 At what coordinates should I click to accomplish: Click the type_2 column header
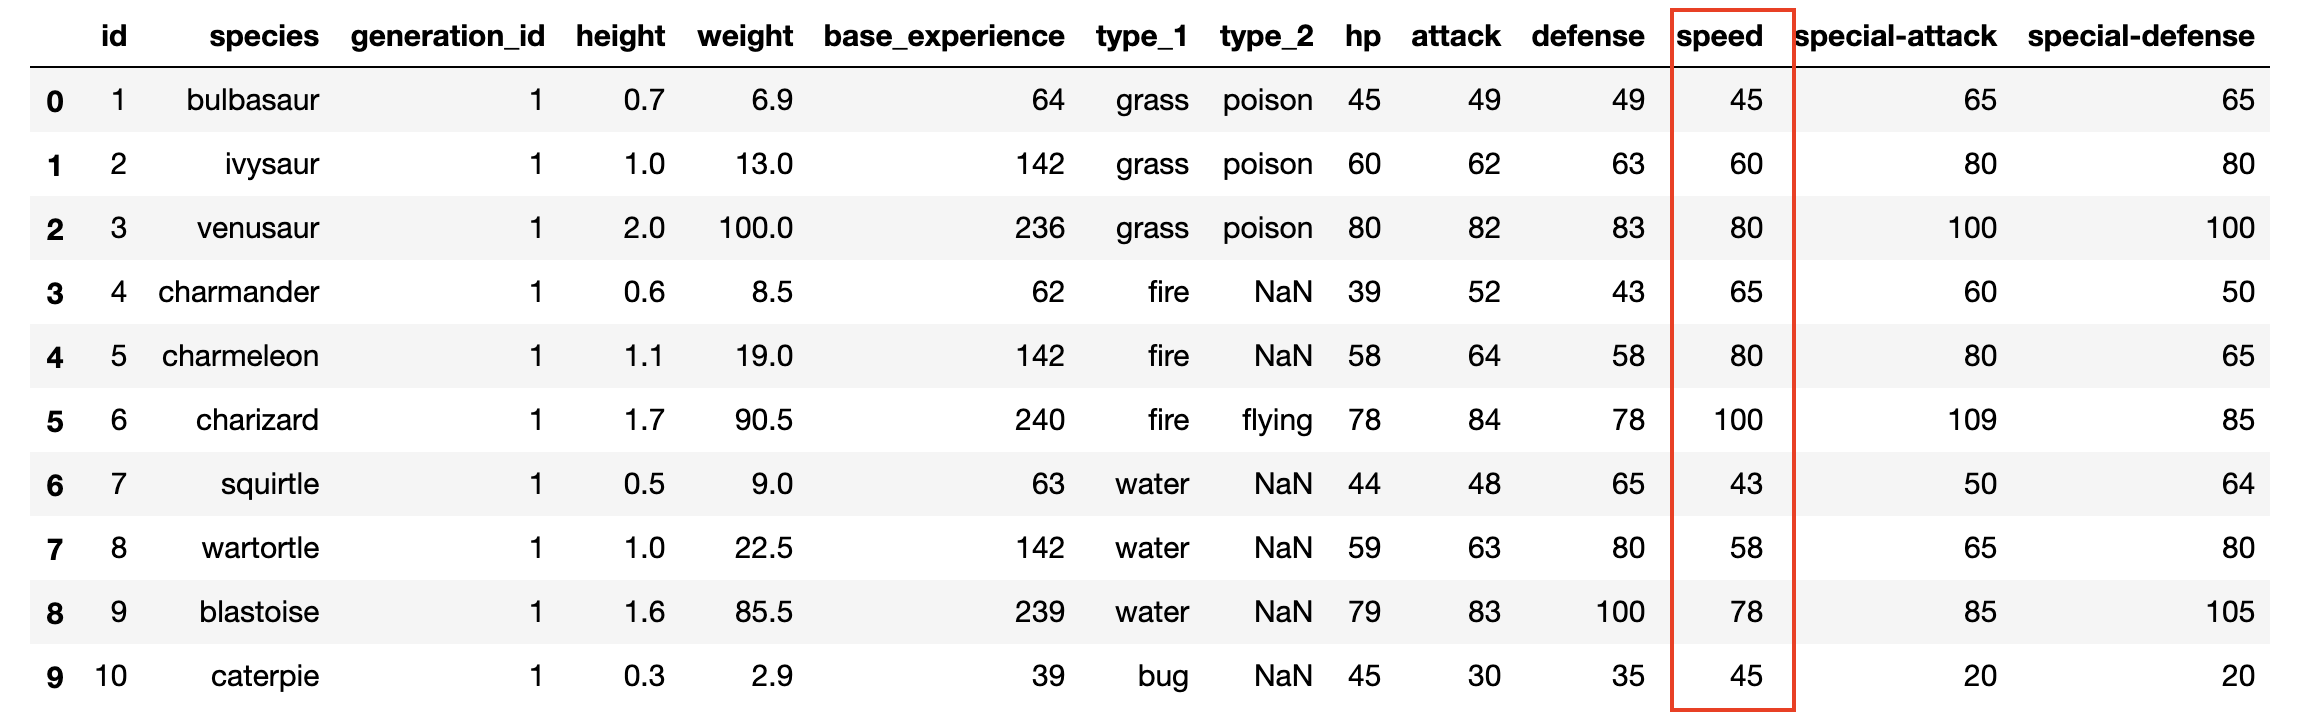(1266, 37)
